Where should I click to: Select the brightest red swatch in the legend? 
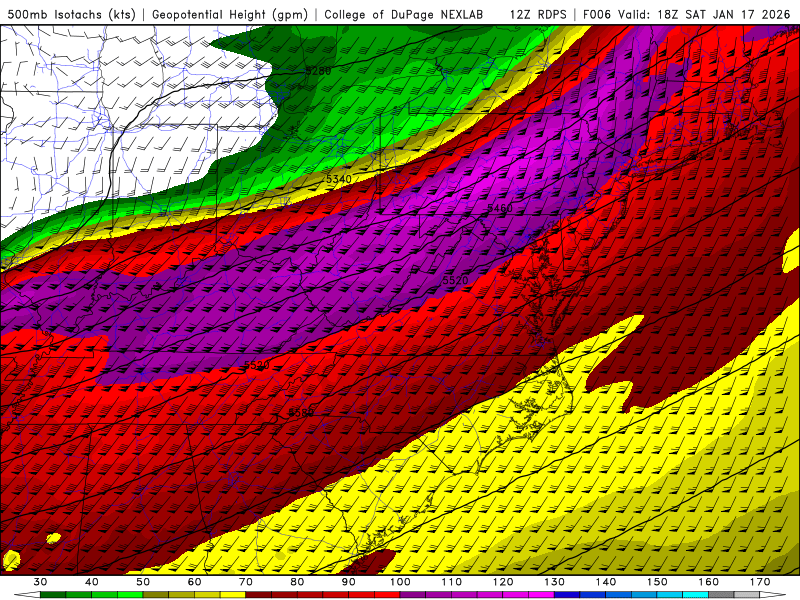tap(387, 595)
